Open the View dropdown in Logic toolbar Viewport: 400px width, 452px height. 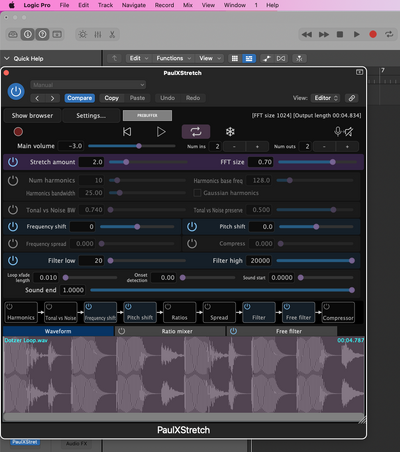tap(210, 58)
